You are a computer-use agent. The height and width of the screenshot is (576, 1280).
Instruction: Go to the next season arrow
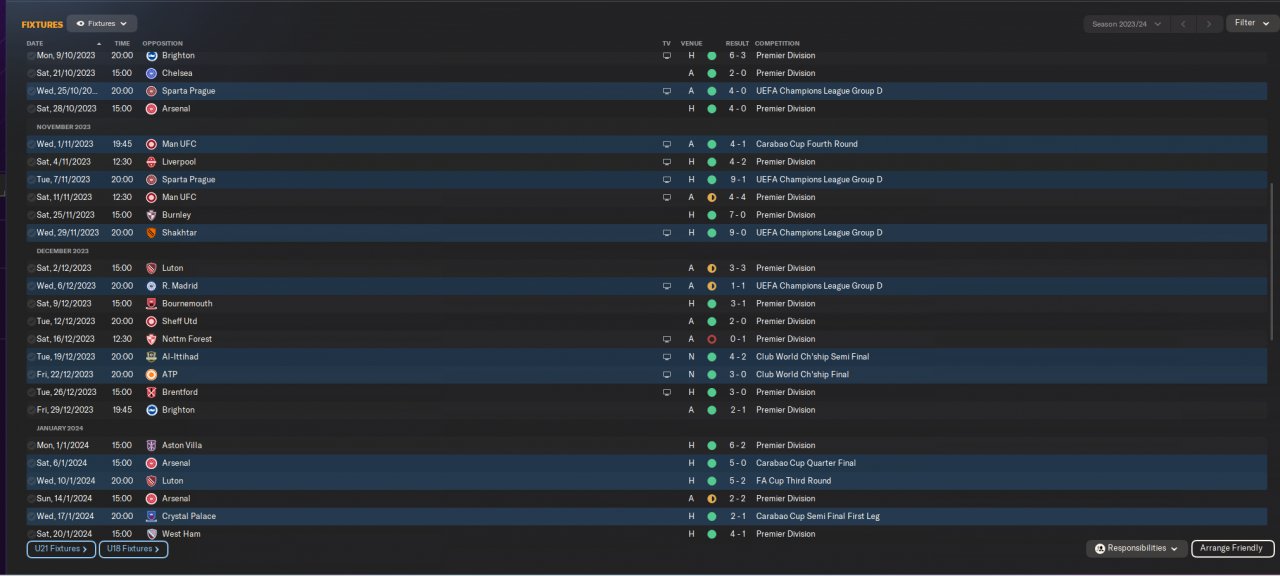[x=1210, y=24]
